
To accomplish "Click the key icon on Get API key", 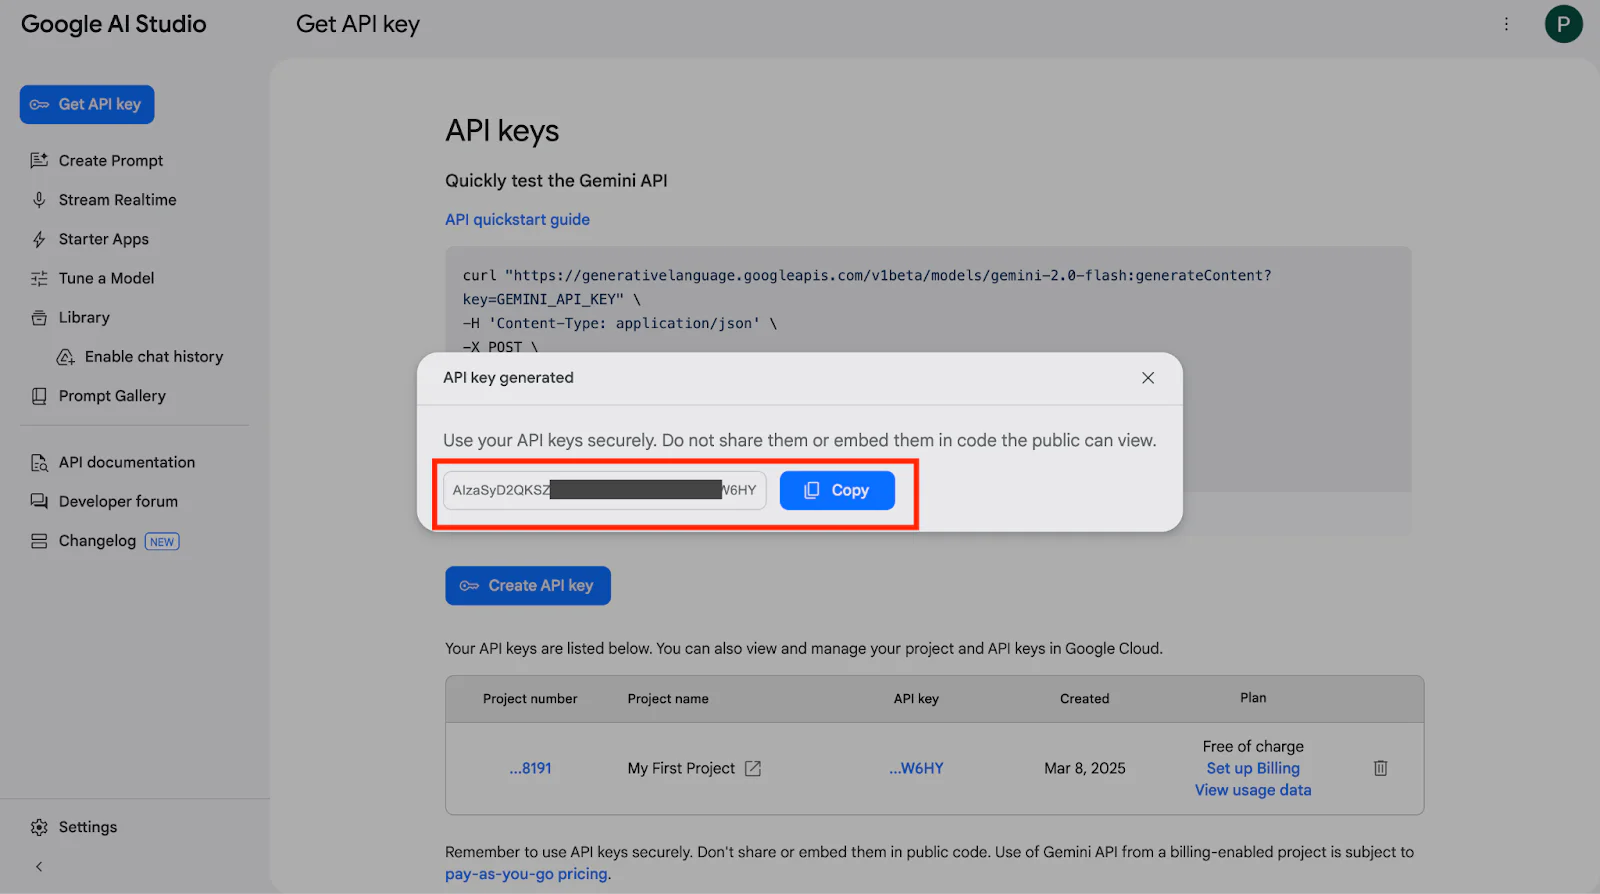I will coord(39,104).
